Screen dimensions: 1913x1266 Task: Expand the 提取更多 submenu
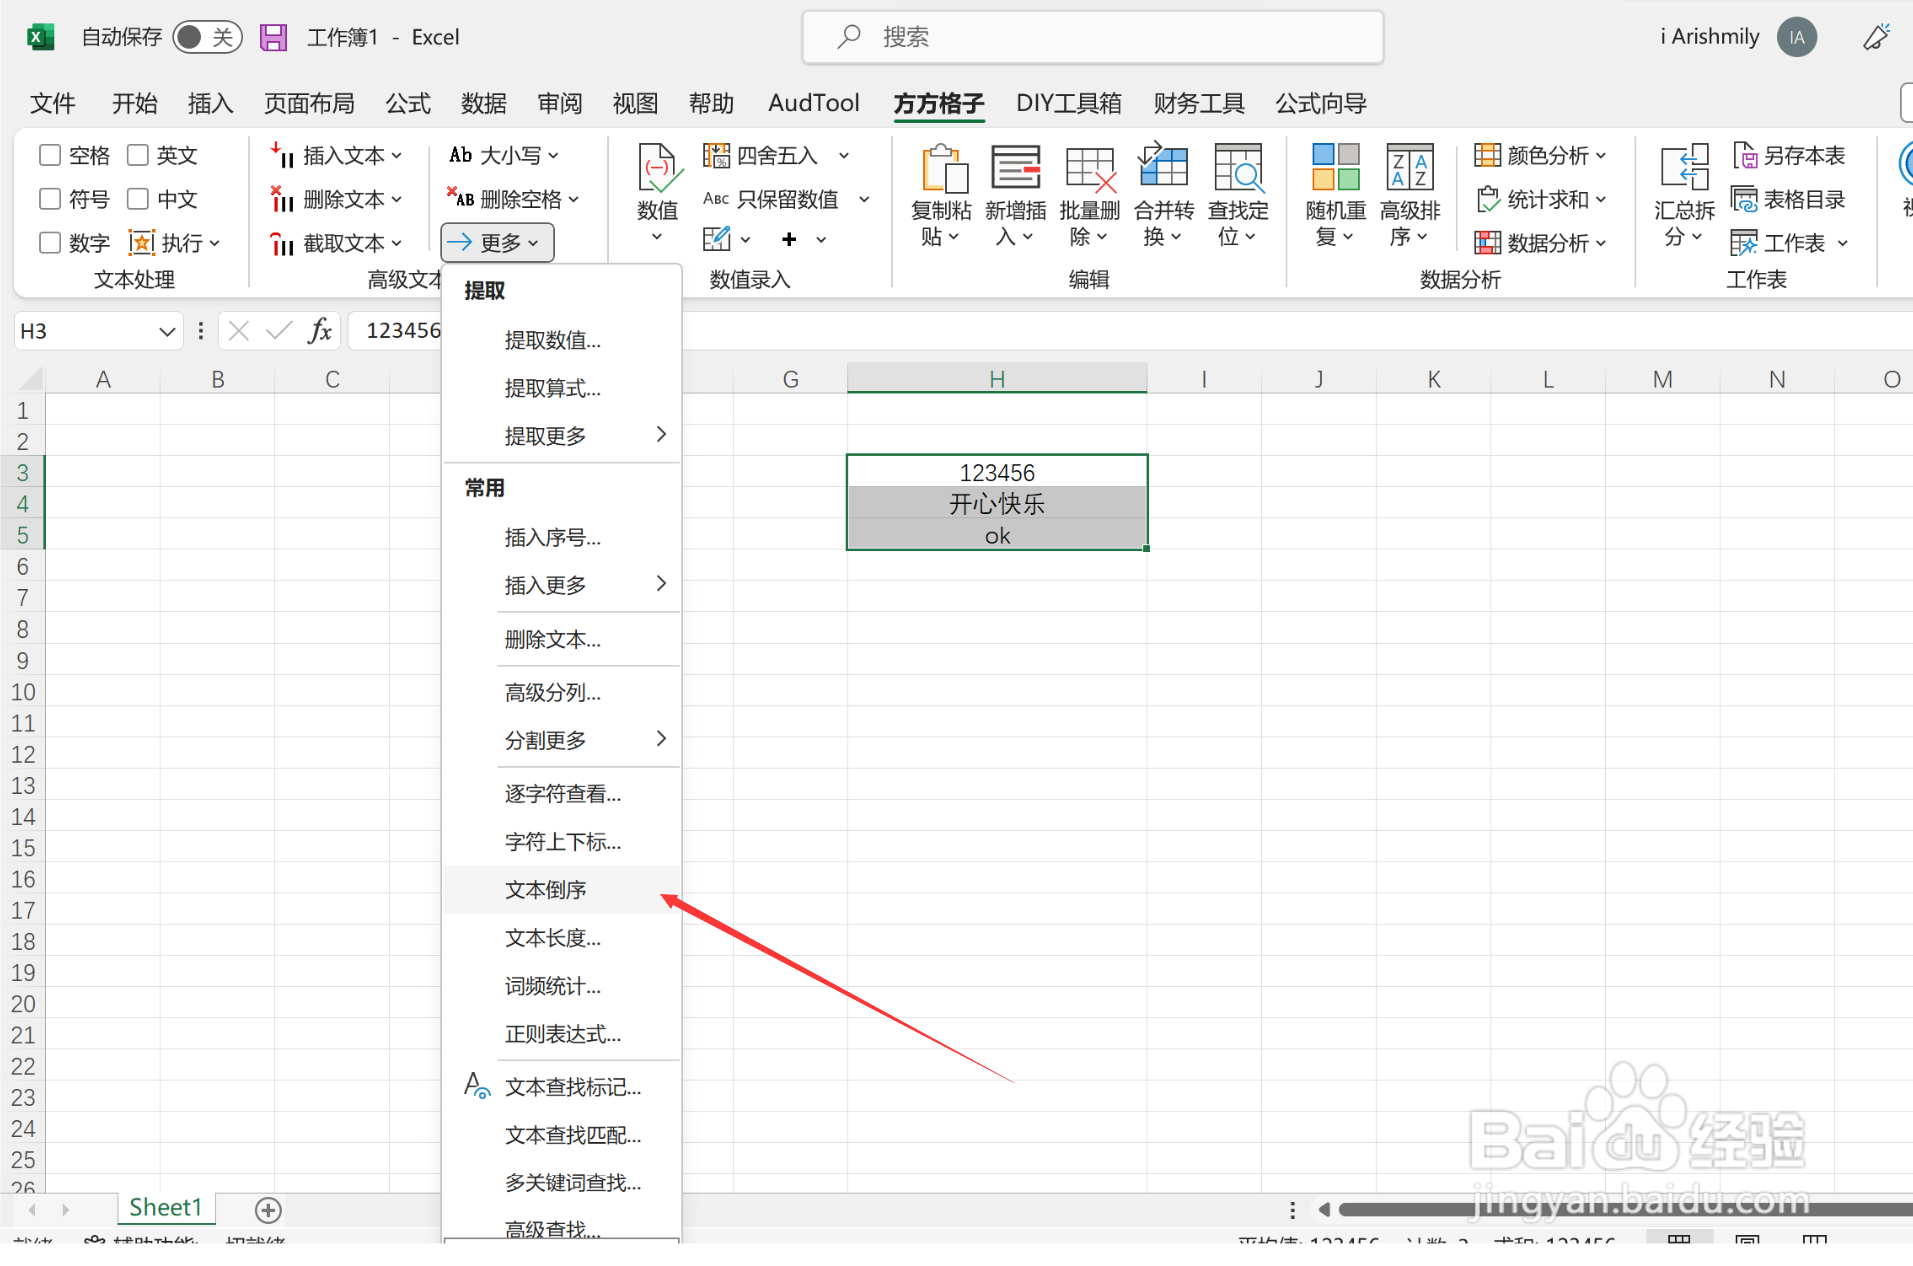(563, 435)
